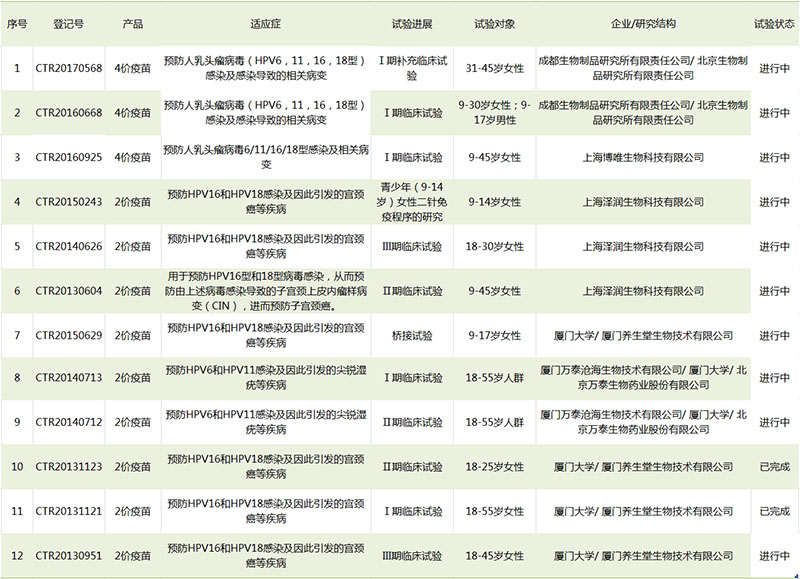Click the 9-14岁女性 cell
This screenshot has width=800, height=579.
[494, 202]
